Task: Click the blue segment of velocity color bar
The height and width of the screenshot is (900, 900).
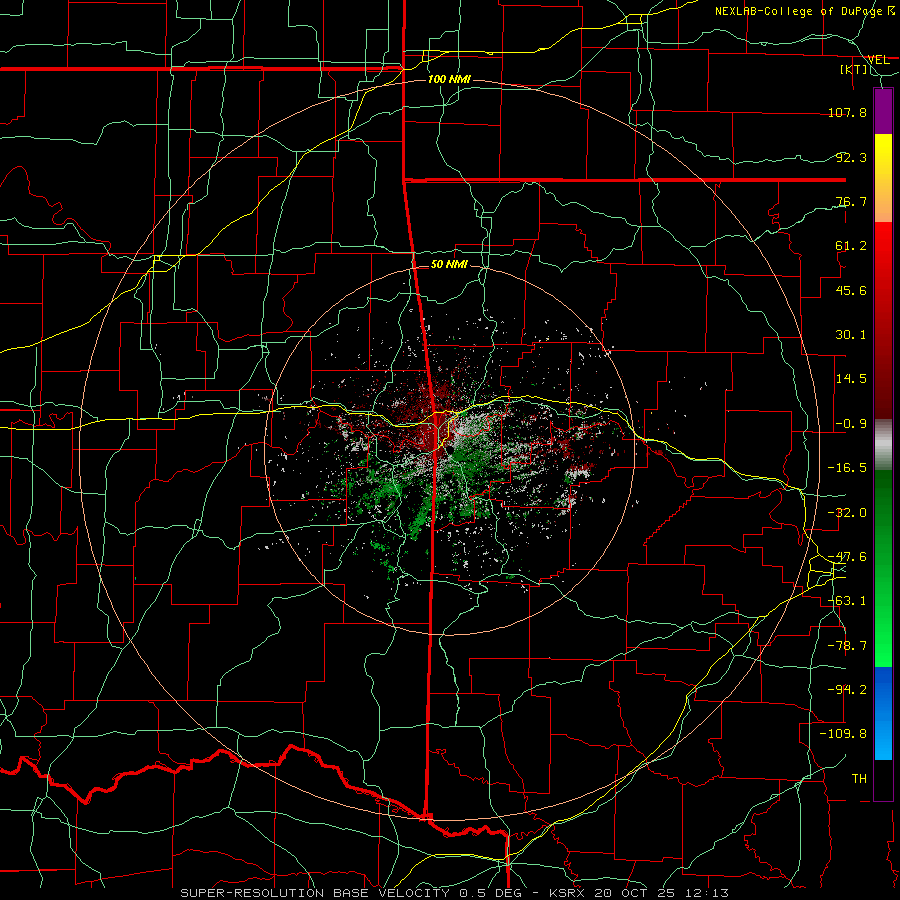Action: 883,713
